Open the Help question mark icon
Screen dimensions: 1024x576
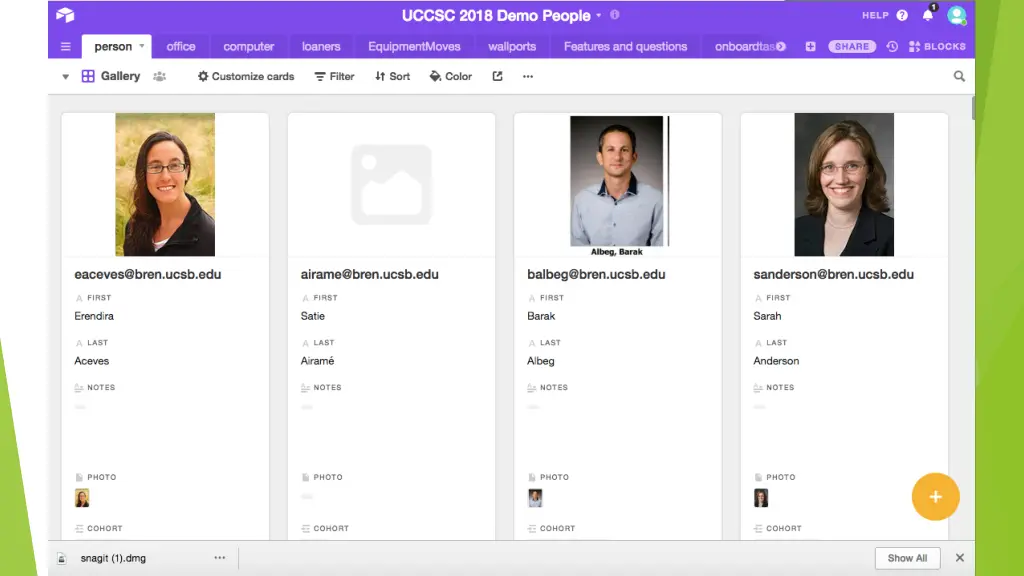(902, 15)
